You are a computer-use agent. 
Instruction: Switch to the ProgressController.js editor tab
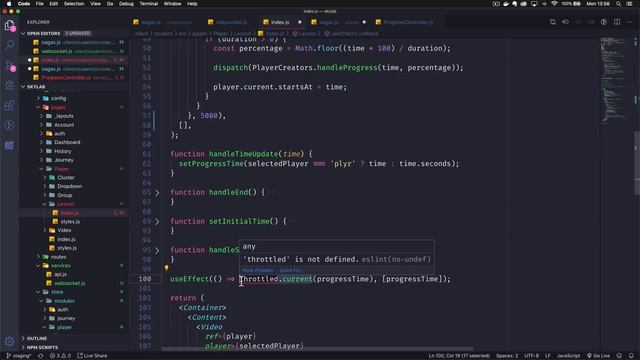(x=408, y=22)
